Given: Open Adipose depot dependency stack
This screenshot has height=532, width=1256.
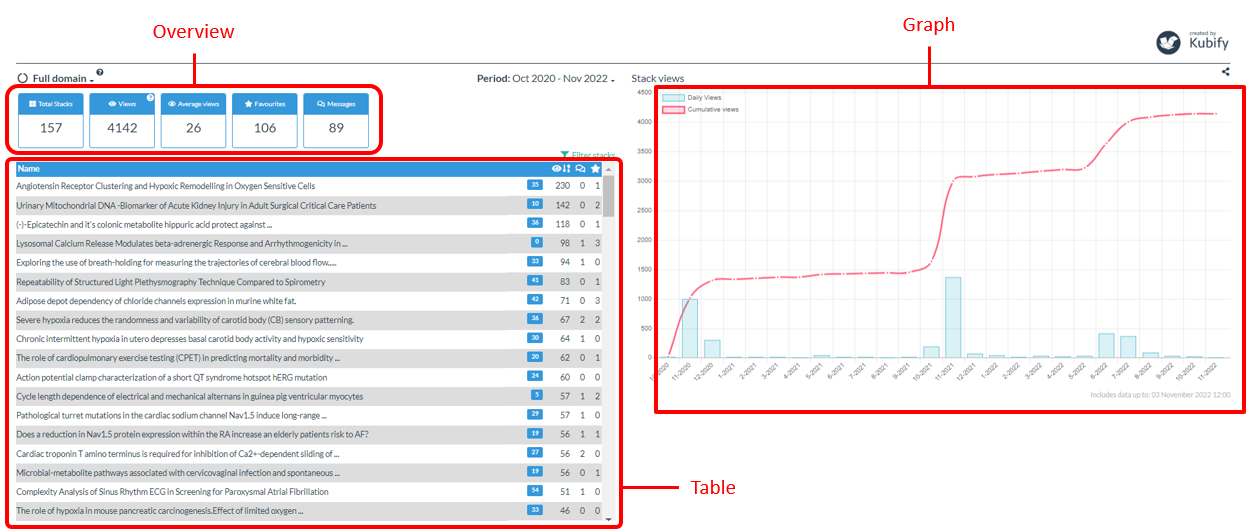Looking at the screenshot, I should (156, 300).
